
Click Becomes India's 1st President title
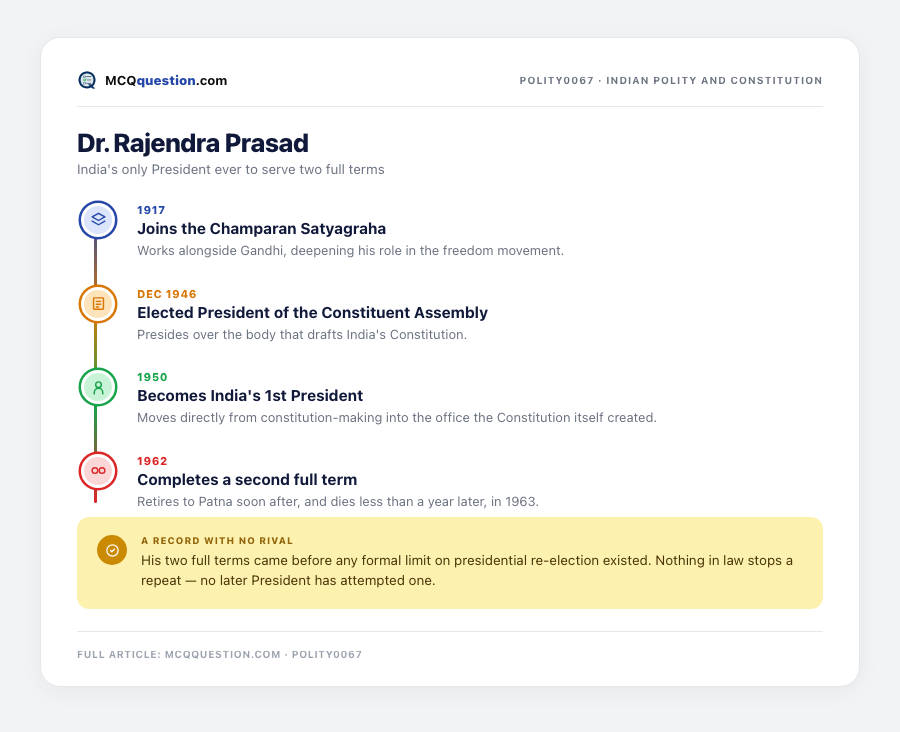(x=250, y=396)
